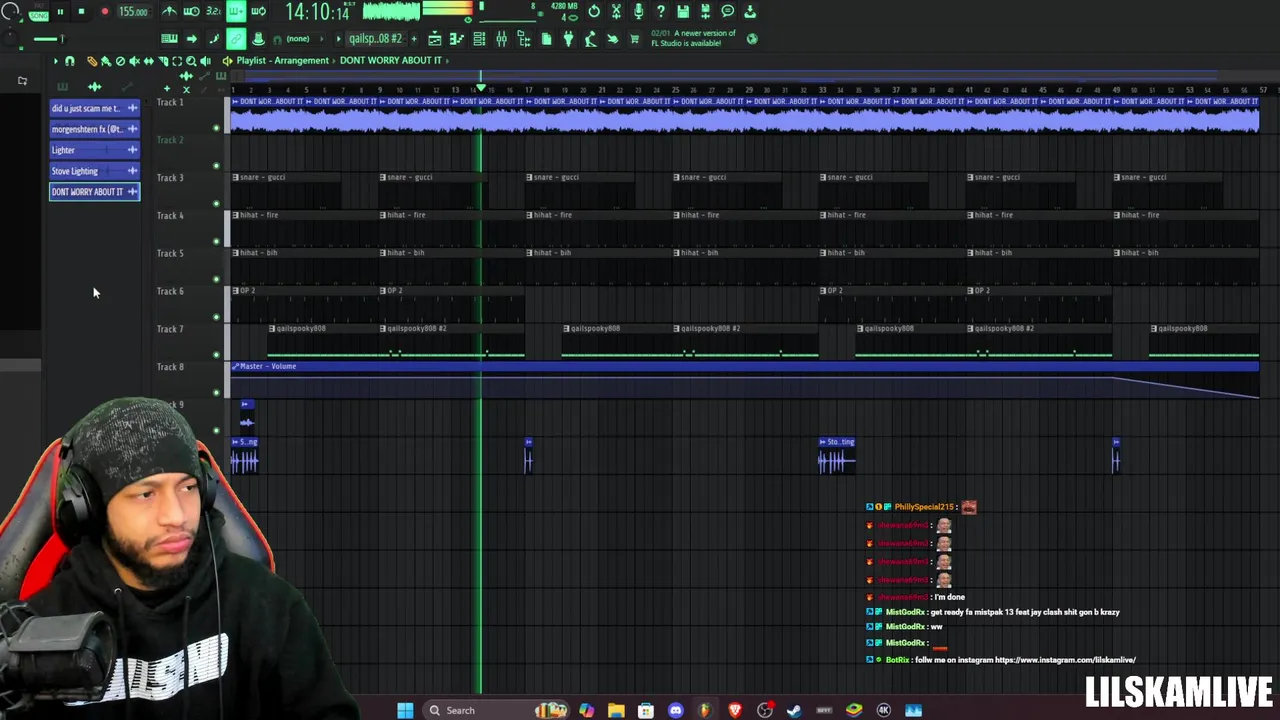
Task: Adjust the master pitch knob
Action: pos(11,39)
